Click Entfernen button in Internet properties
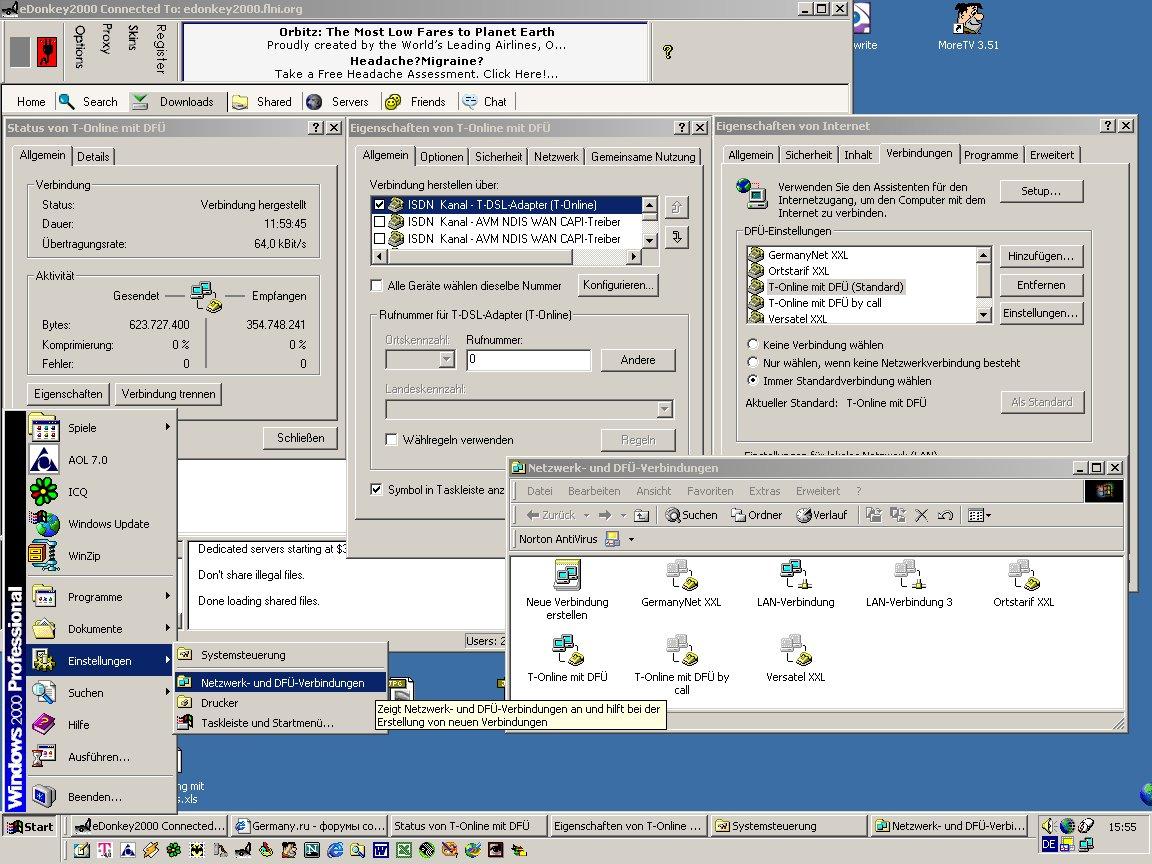This screenshot has height=864, width=1152. [x=1040, y=284]
